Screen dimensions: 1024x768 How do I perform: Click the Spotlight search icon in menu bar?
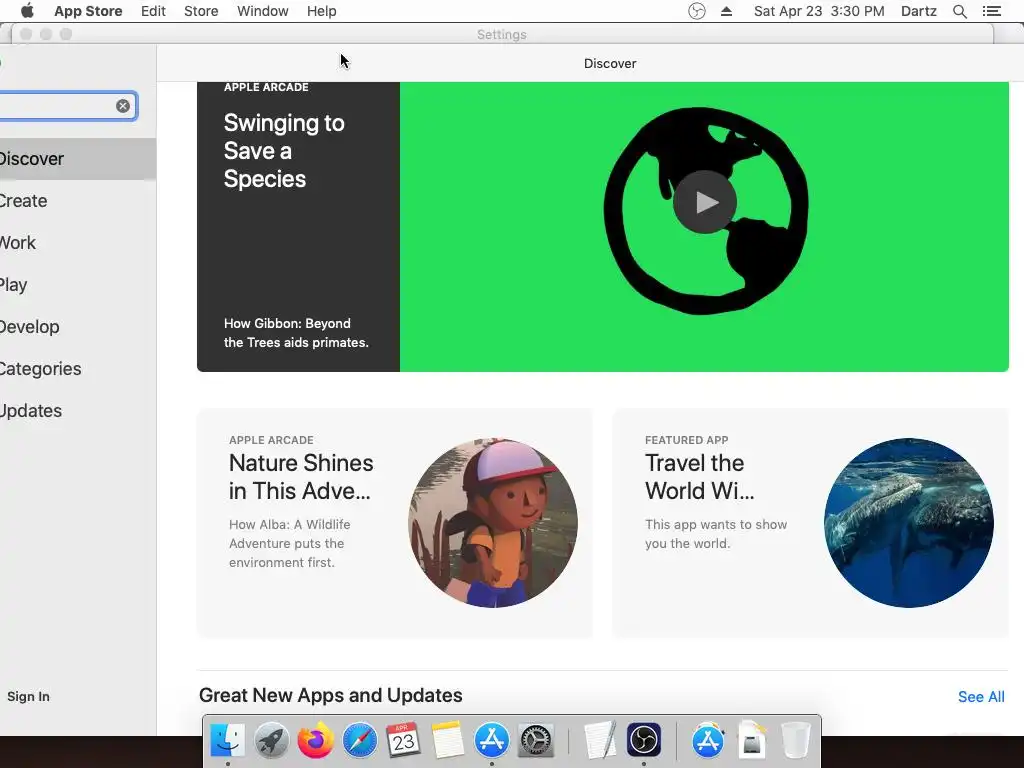pyautogui.click(x=959, y=11)
